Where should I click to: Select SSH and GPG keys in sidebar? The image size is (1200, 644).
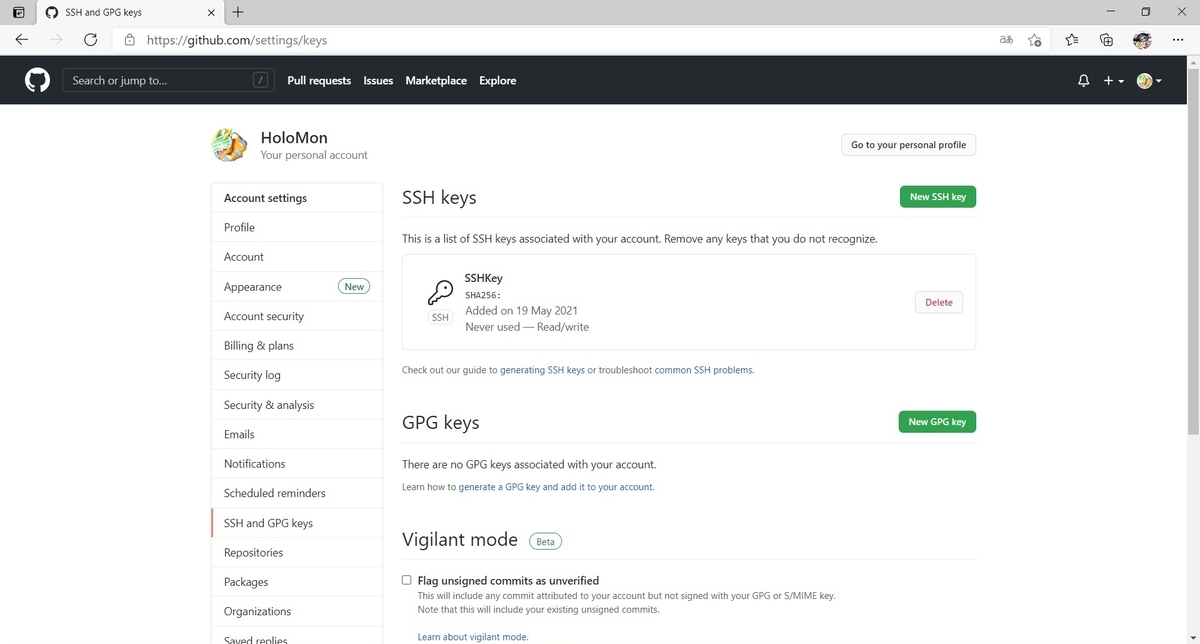point(297,523)
